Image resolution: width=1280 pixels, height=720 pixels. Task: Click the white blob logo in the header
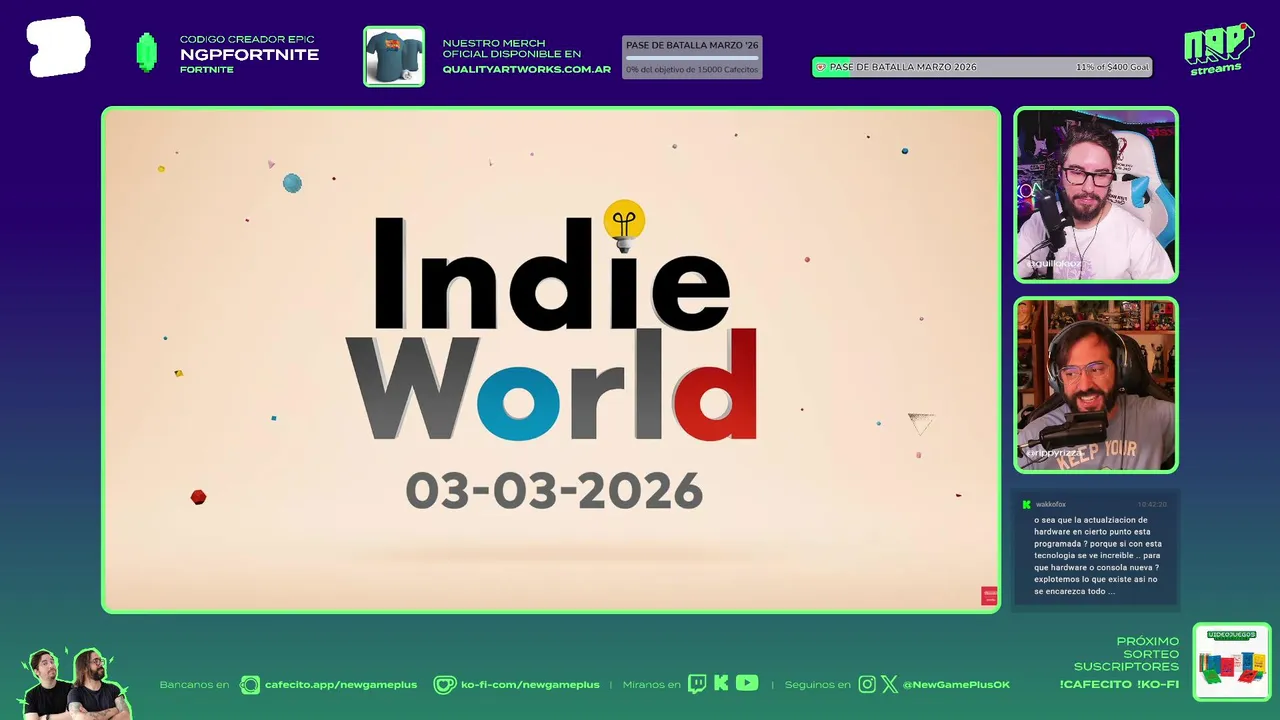(58, 47)
